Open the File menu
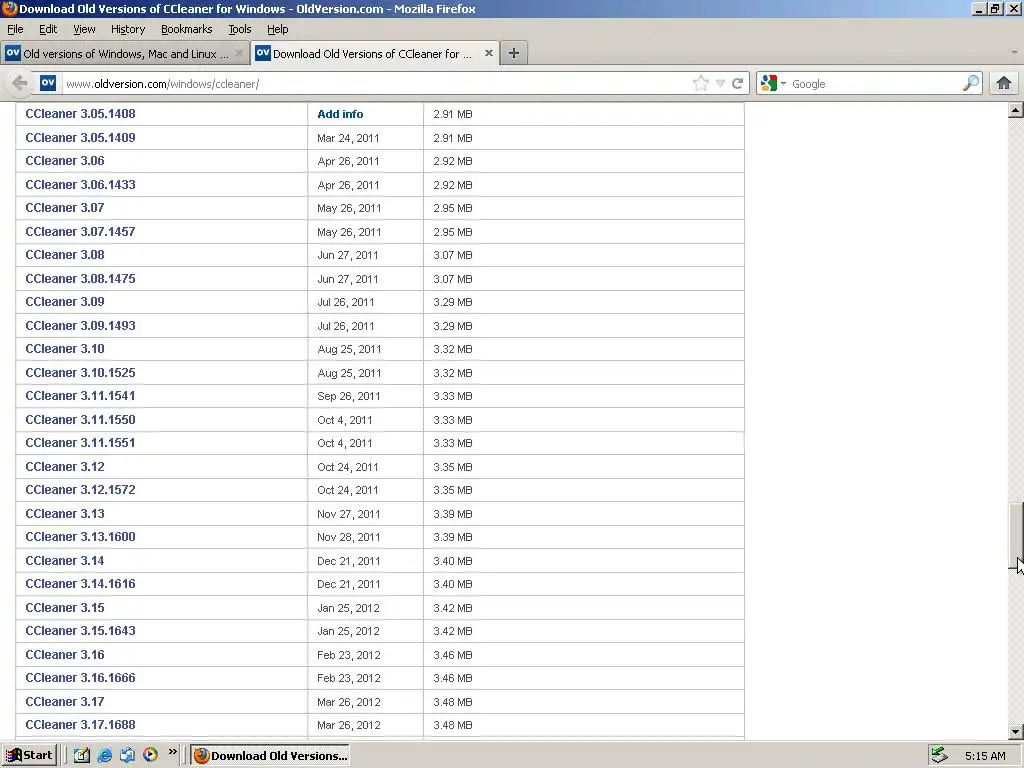This screenshot has width=1024, height=768. tap(15, 29)
